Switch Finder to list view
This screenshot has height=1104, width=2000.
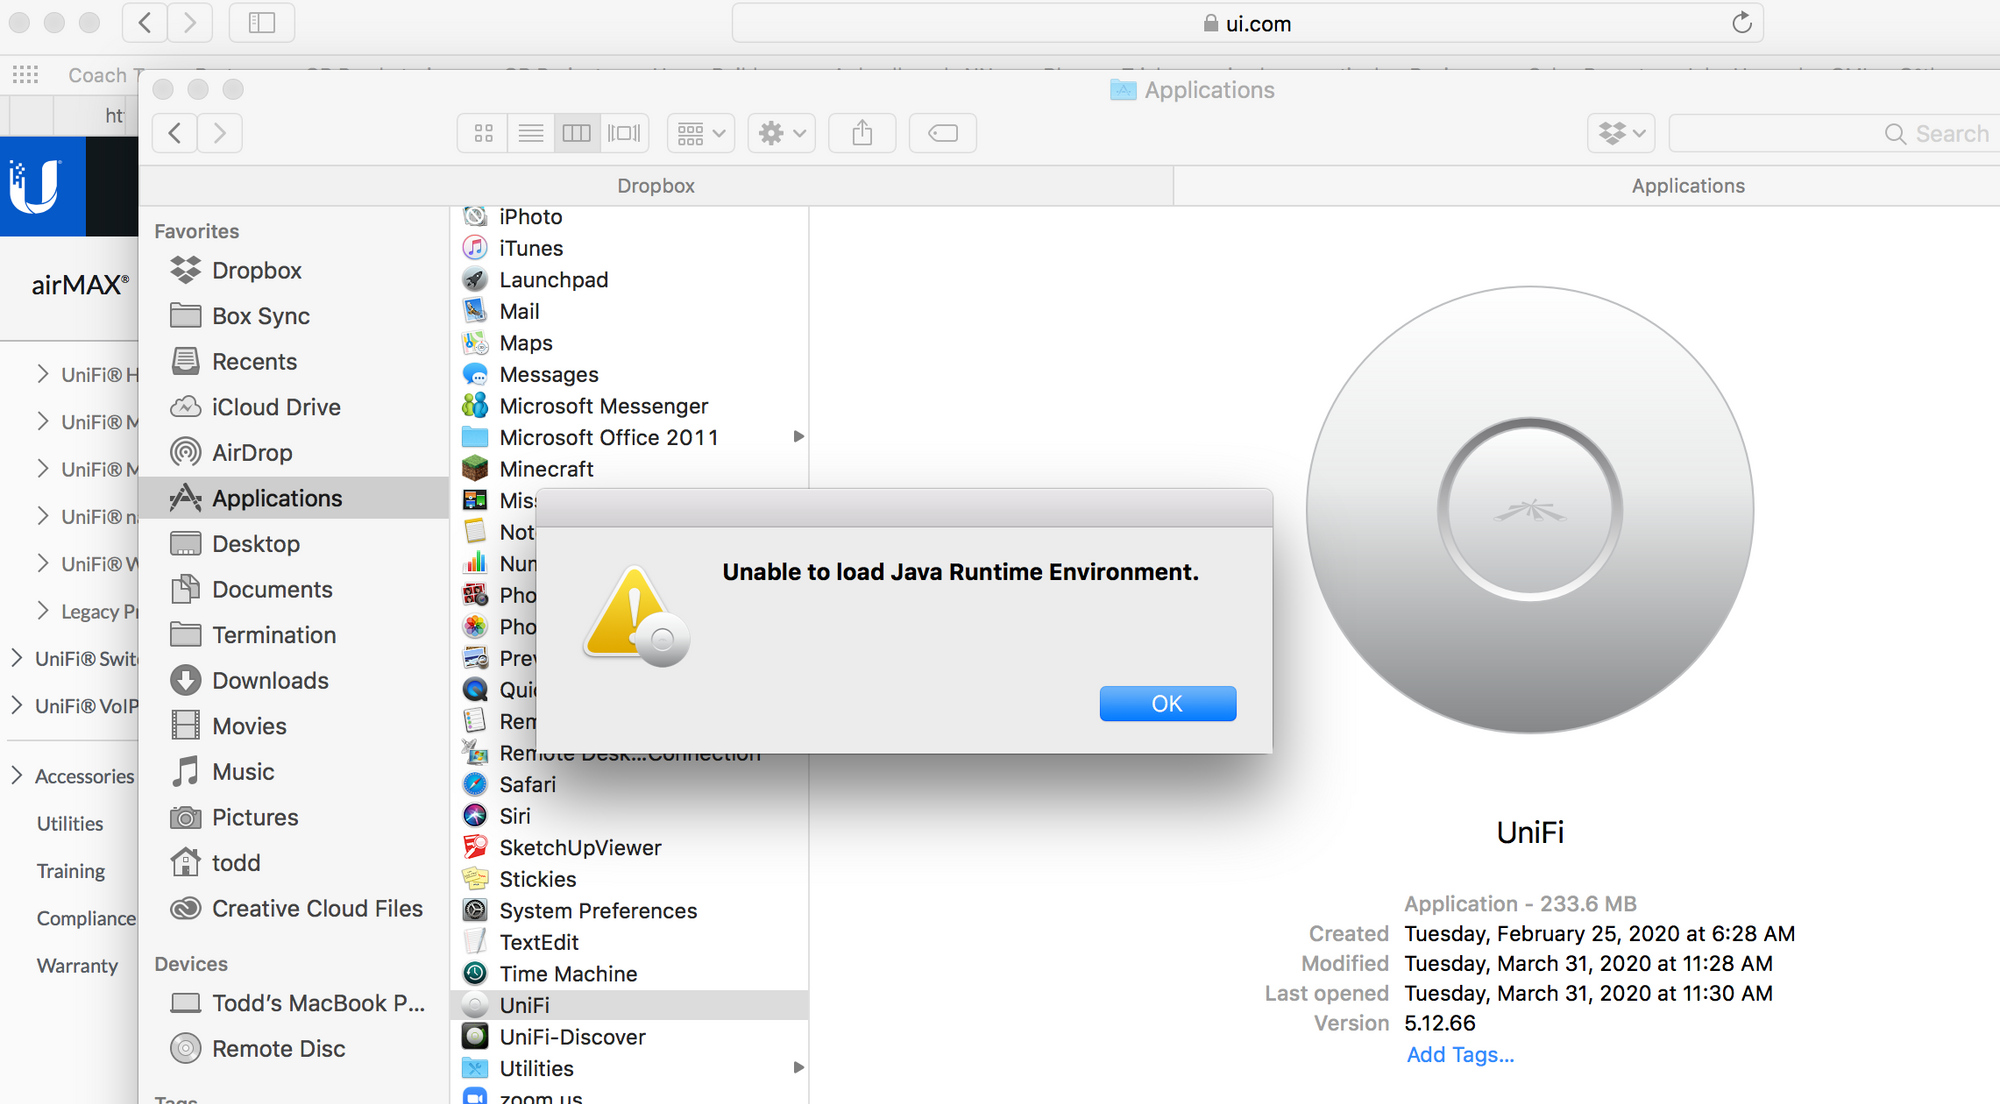531,133
